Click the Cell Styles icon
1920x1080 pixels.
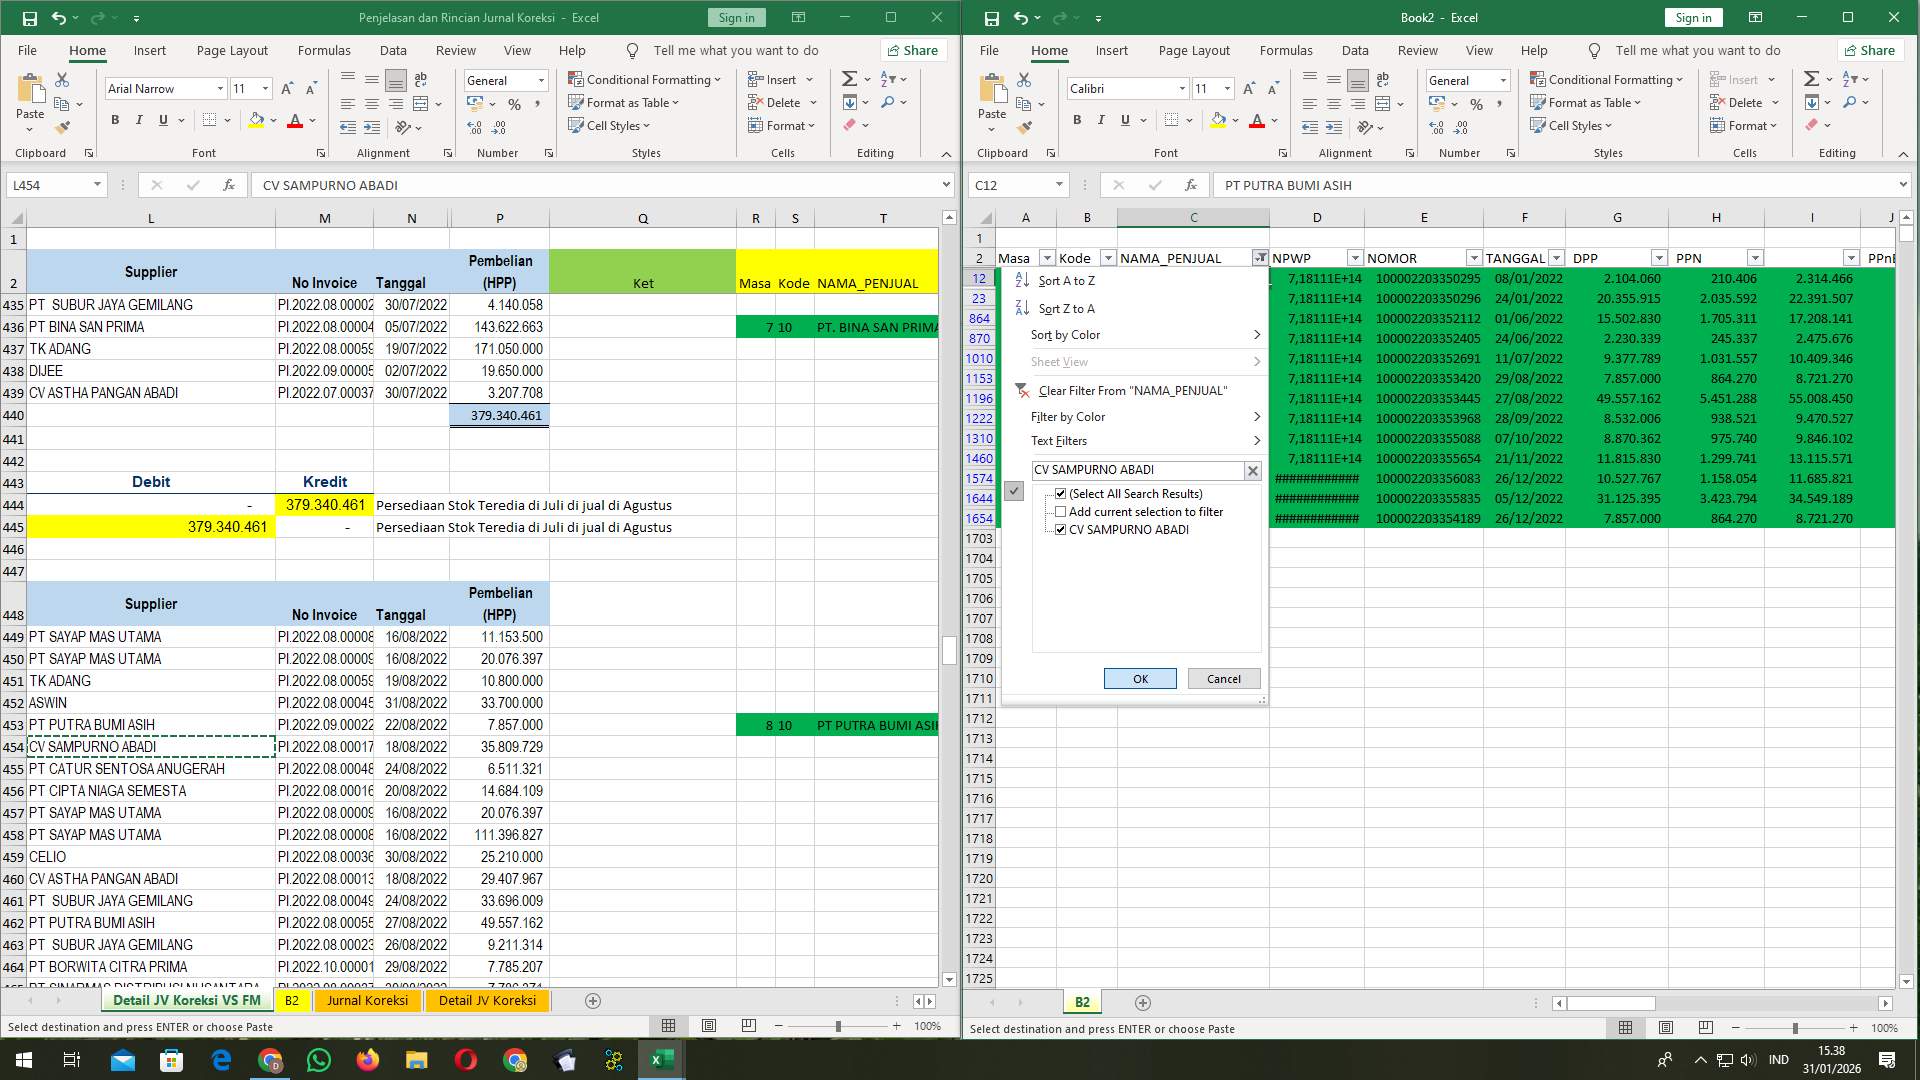pos(577,125)
